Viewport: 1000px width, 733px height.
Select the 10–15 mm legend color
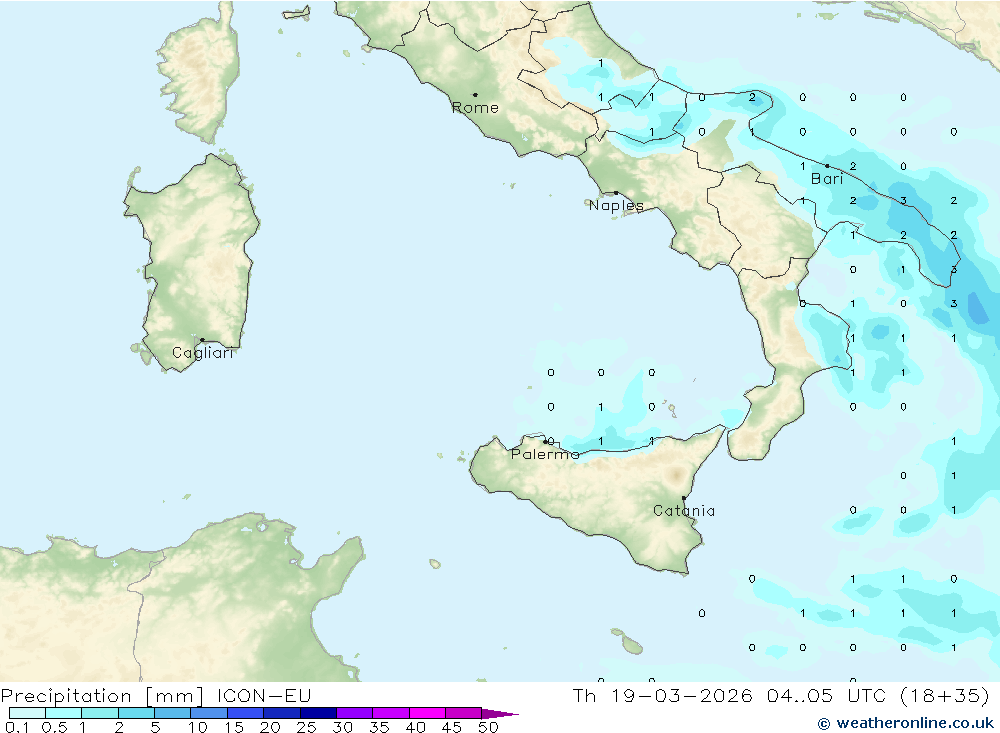coord(209,713)
